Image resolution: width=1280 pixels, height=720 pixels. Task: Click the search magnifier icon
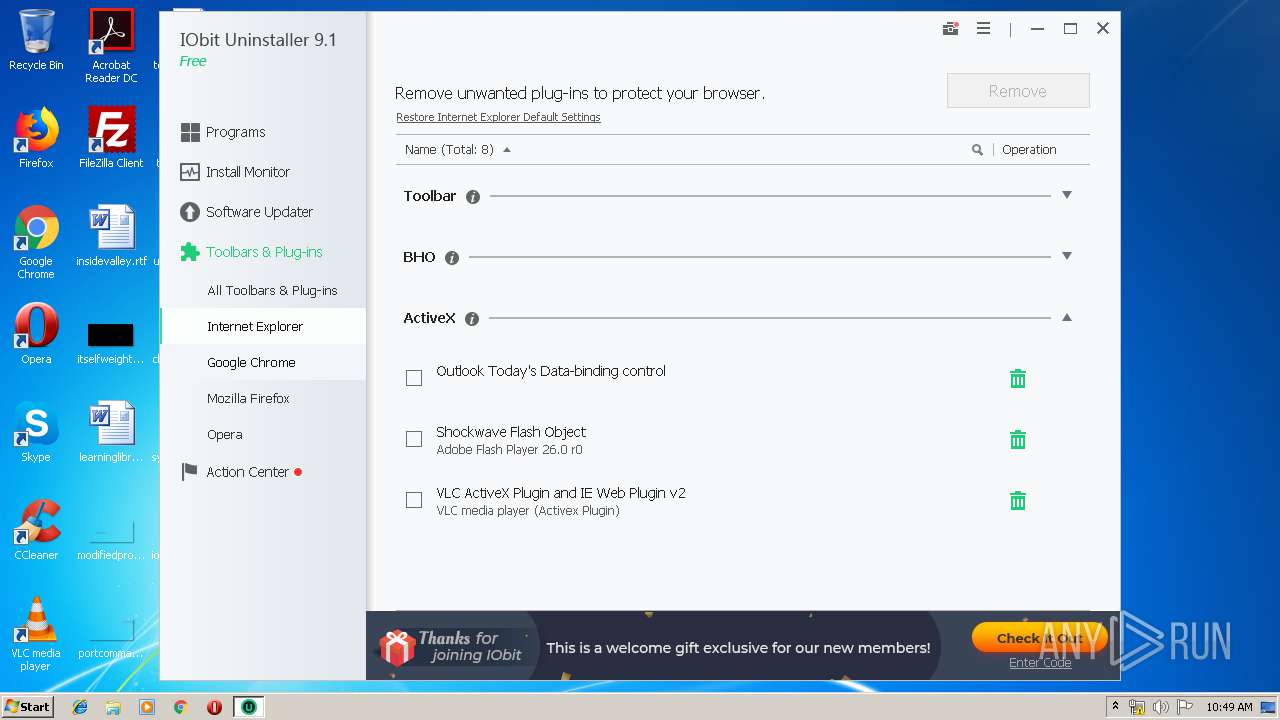977,150
